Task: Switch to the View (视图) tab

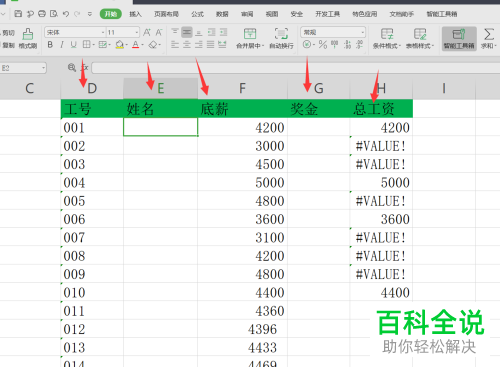Action: coord(272,14)
